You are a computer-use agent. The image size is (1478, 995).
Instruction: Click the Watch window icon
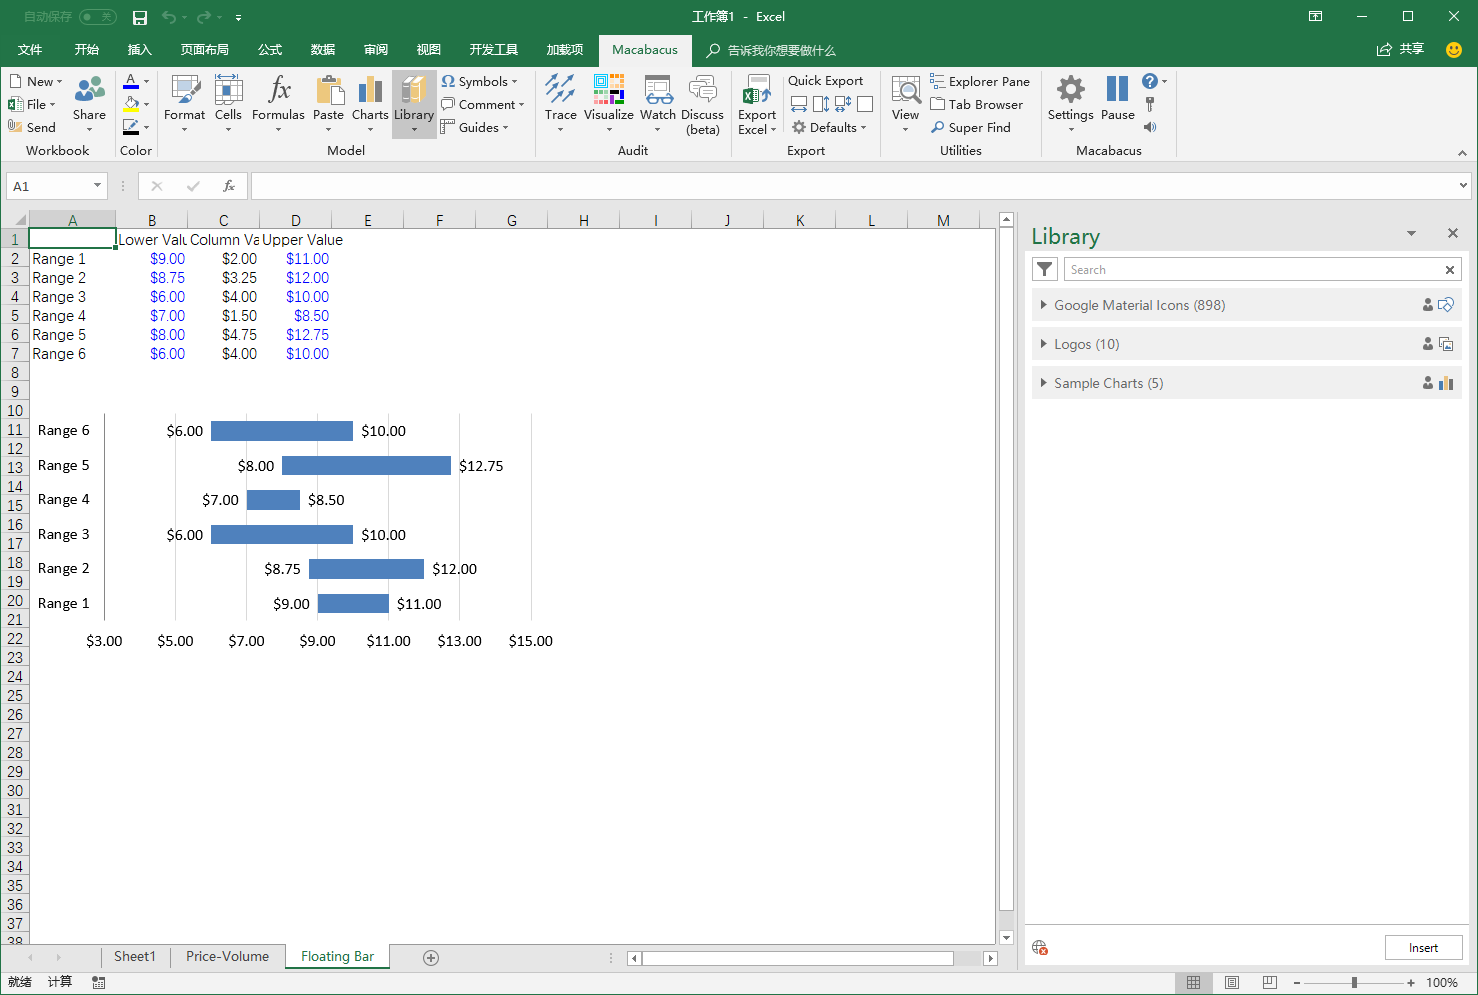point(658,92)
